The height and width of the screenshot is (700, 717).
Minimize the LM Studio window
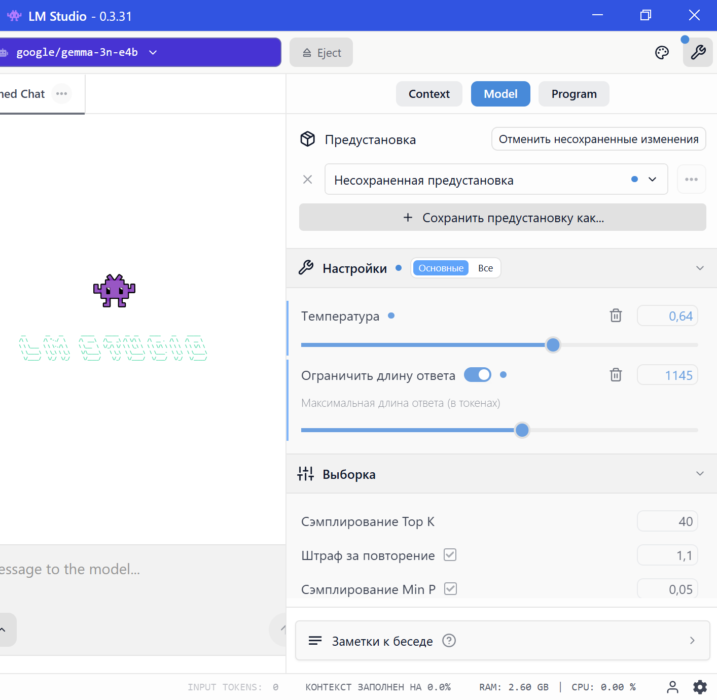pos(597,15)
